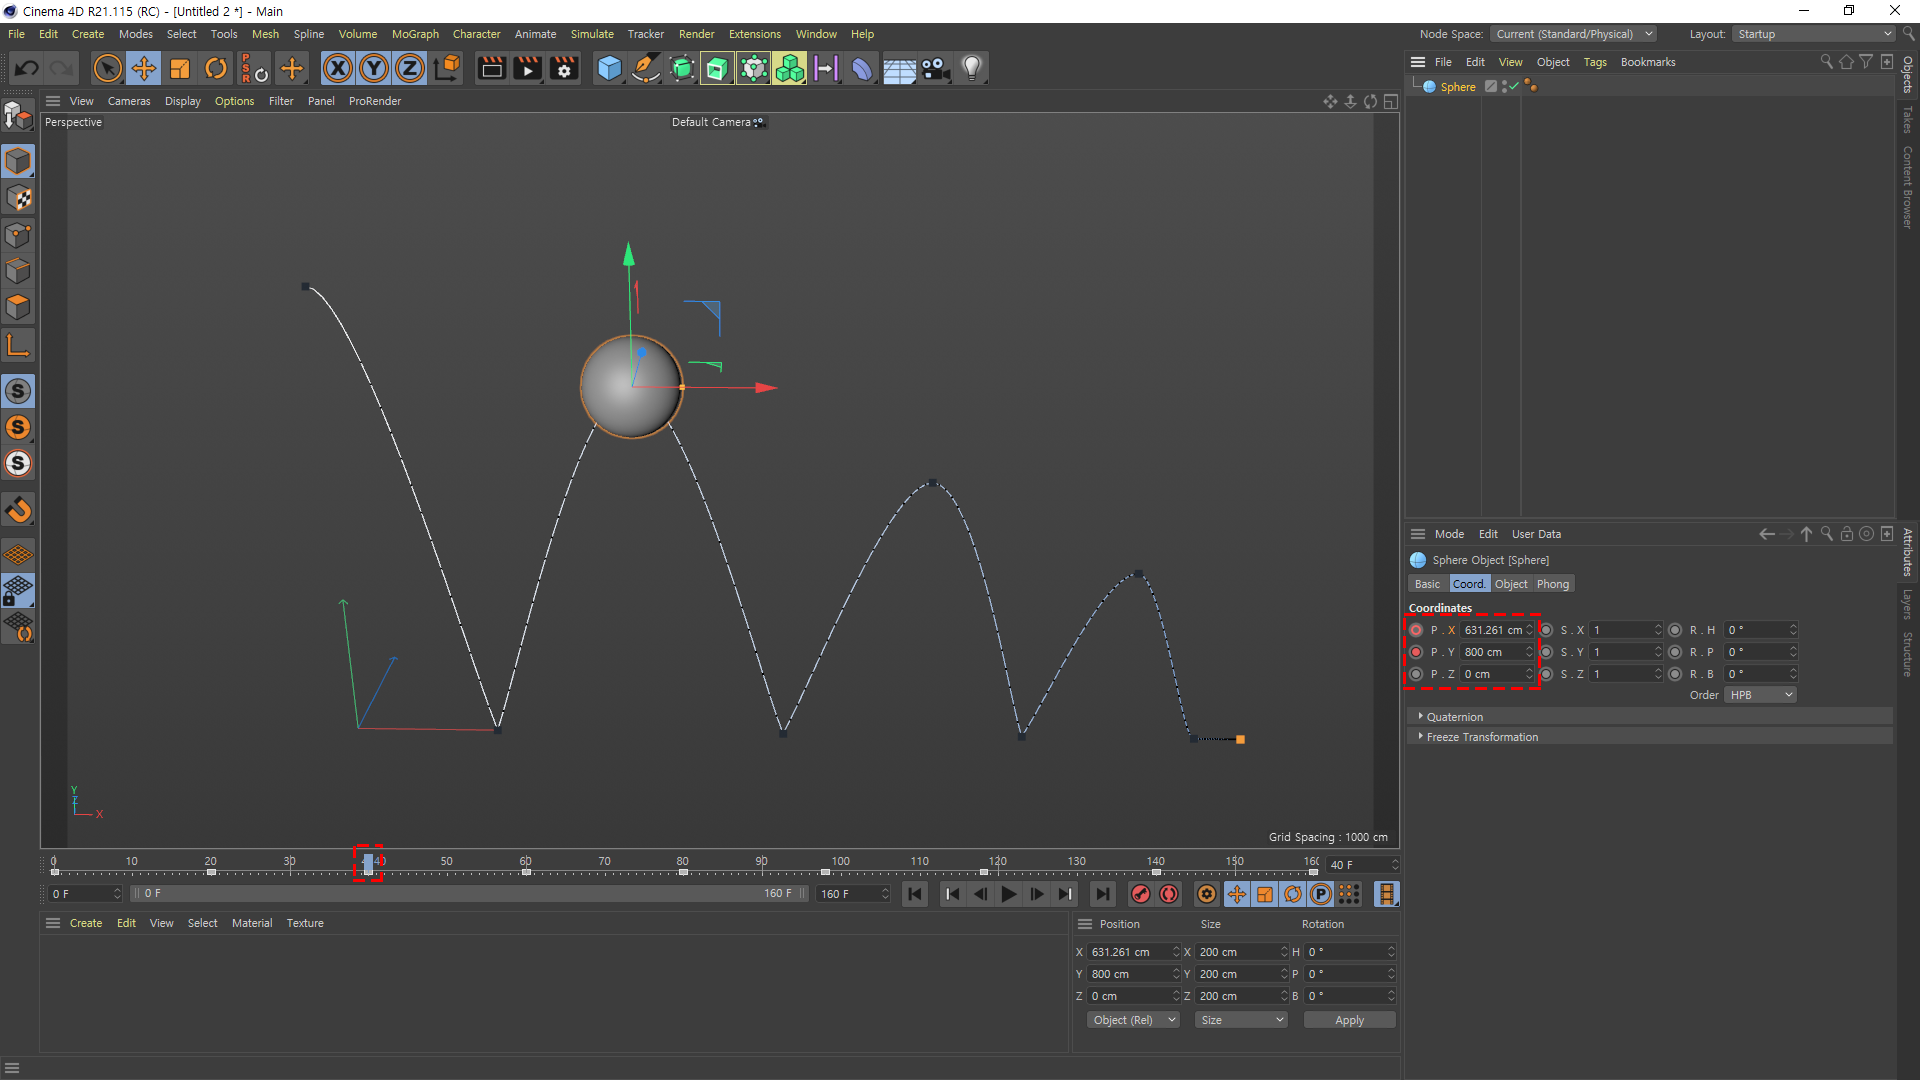Click the Light object icon
The height and width of the screenshot is (1080, 1920).
pos(972,69)
